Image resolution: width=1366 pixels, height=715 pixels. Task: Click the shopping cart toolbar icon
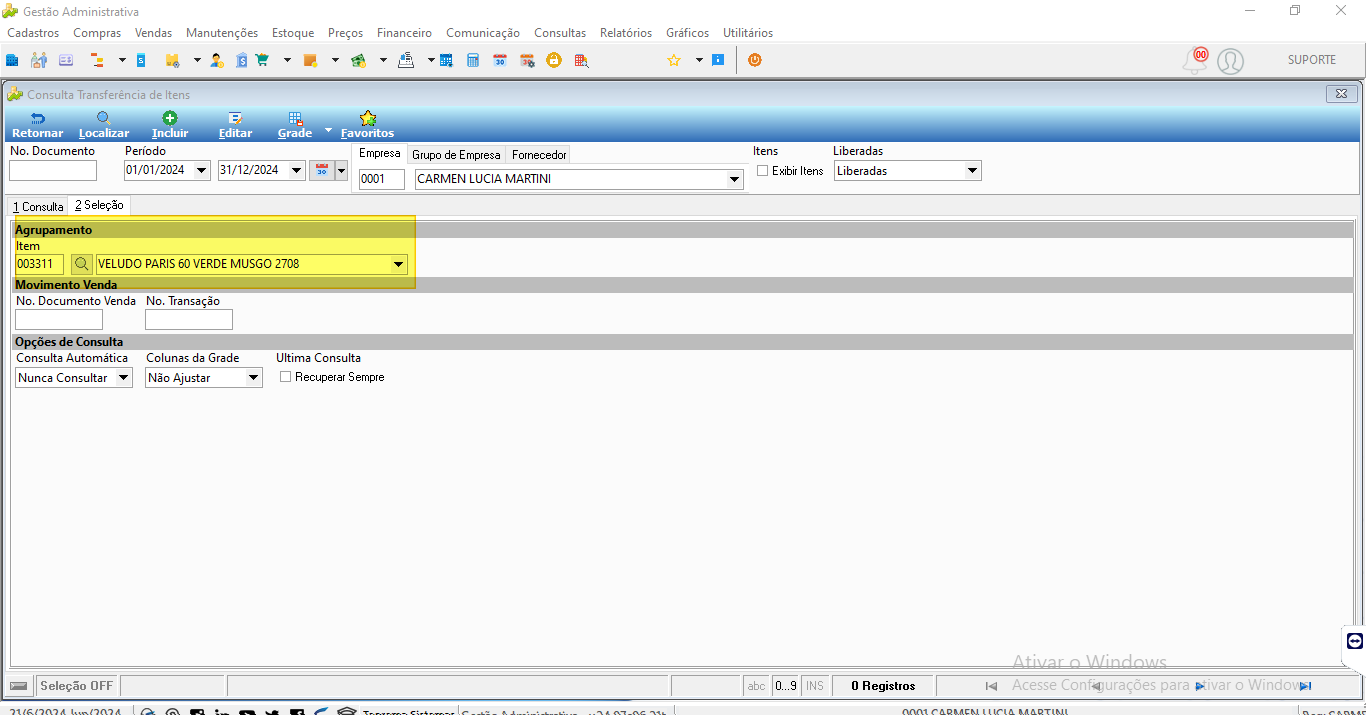pos(263,60)
